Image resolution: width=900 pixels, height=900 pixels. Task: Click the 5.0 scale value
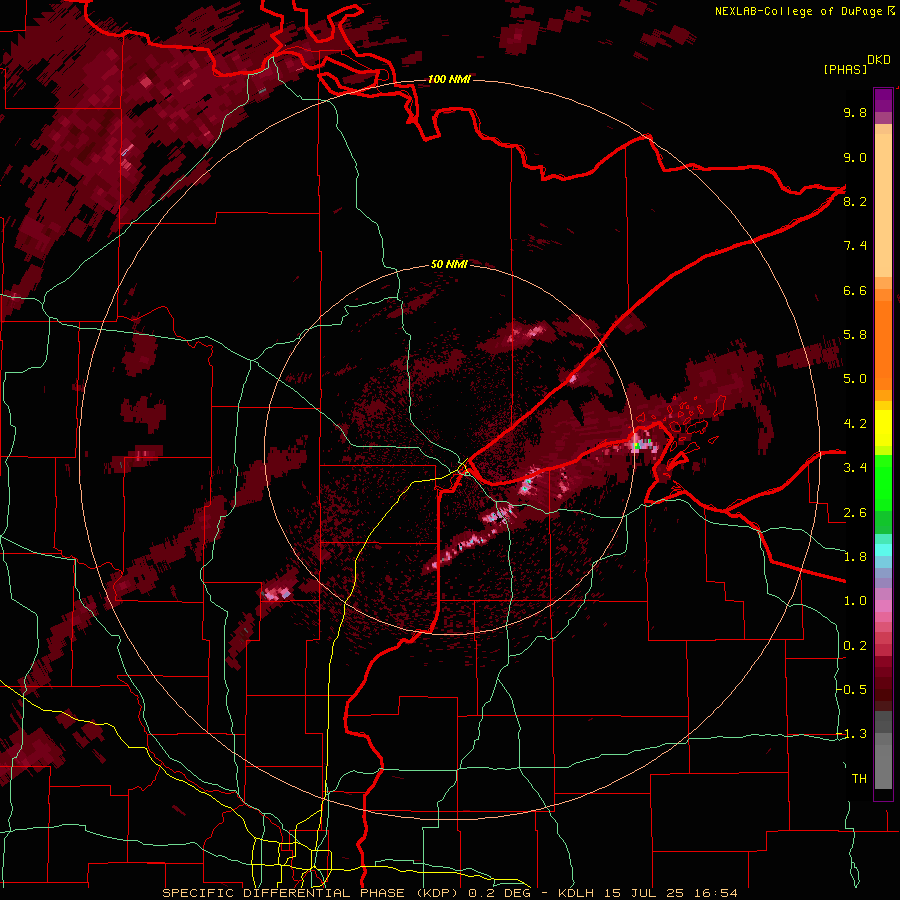855,379
